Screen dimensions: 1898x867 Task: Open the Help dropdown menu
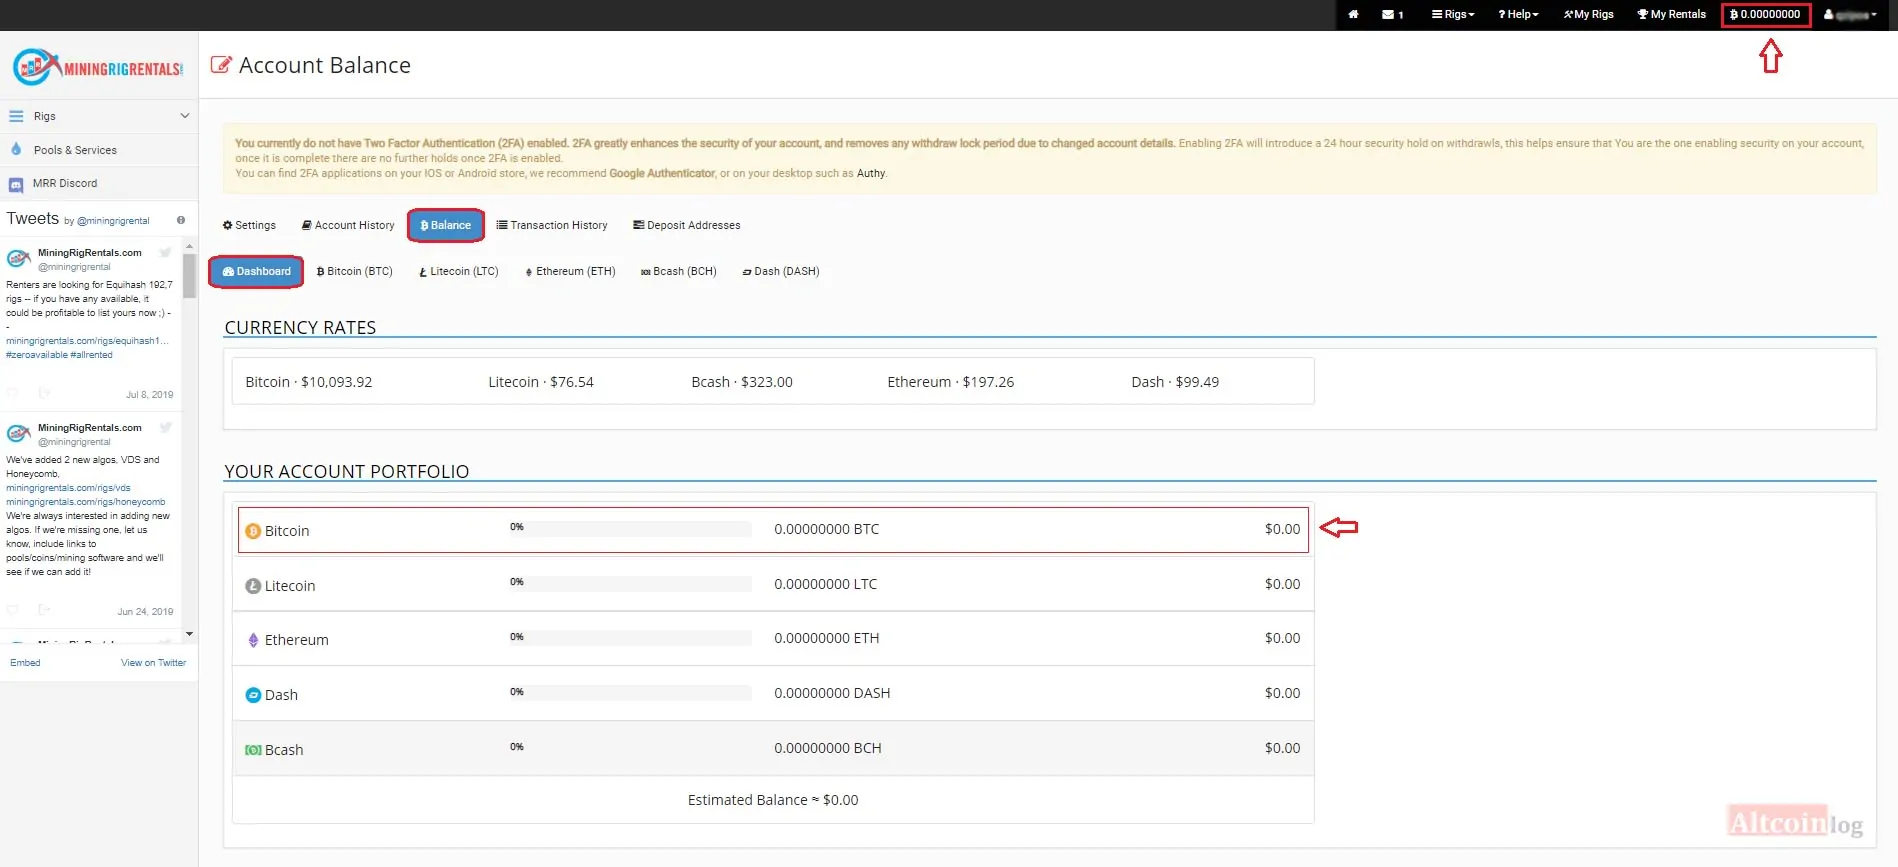pyautogui.click(x=1518, y=14)
